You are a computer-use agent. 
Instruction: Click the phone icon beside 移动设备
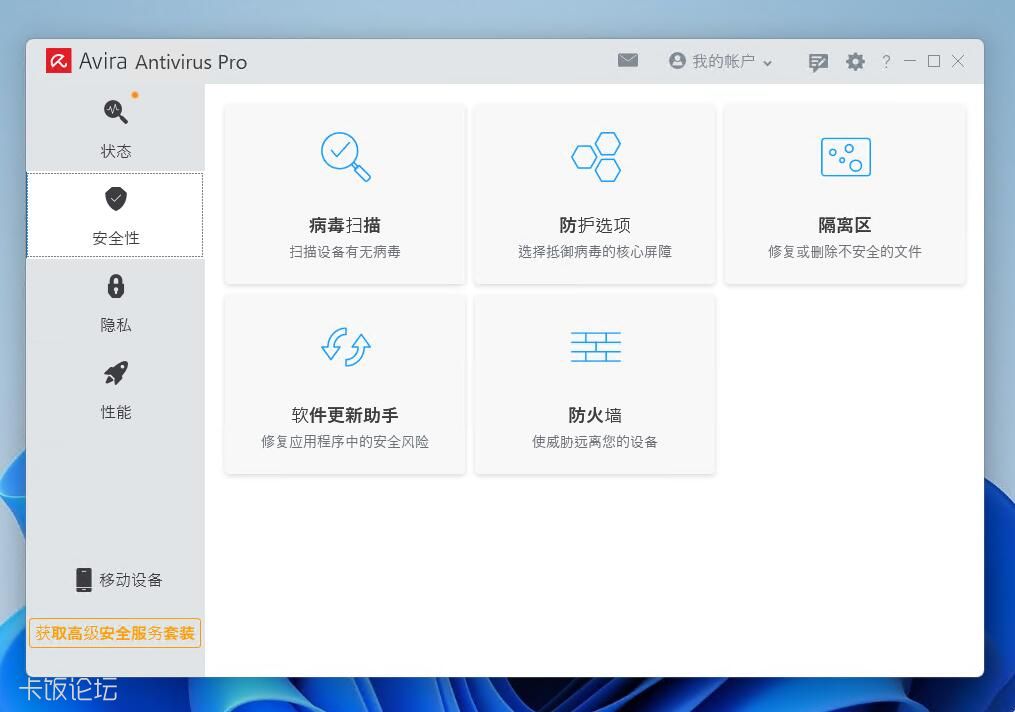pyautogui.click(x=83, y=578)
